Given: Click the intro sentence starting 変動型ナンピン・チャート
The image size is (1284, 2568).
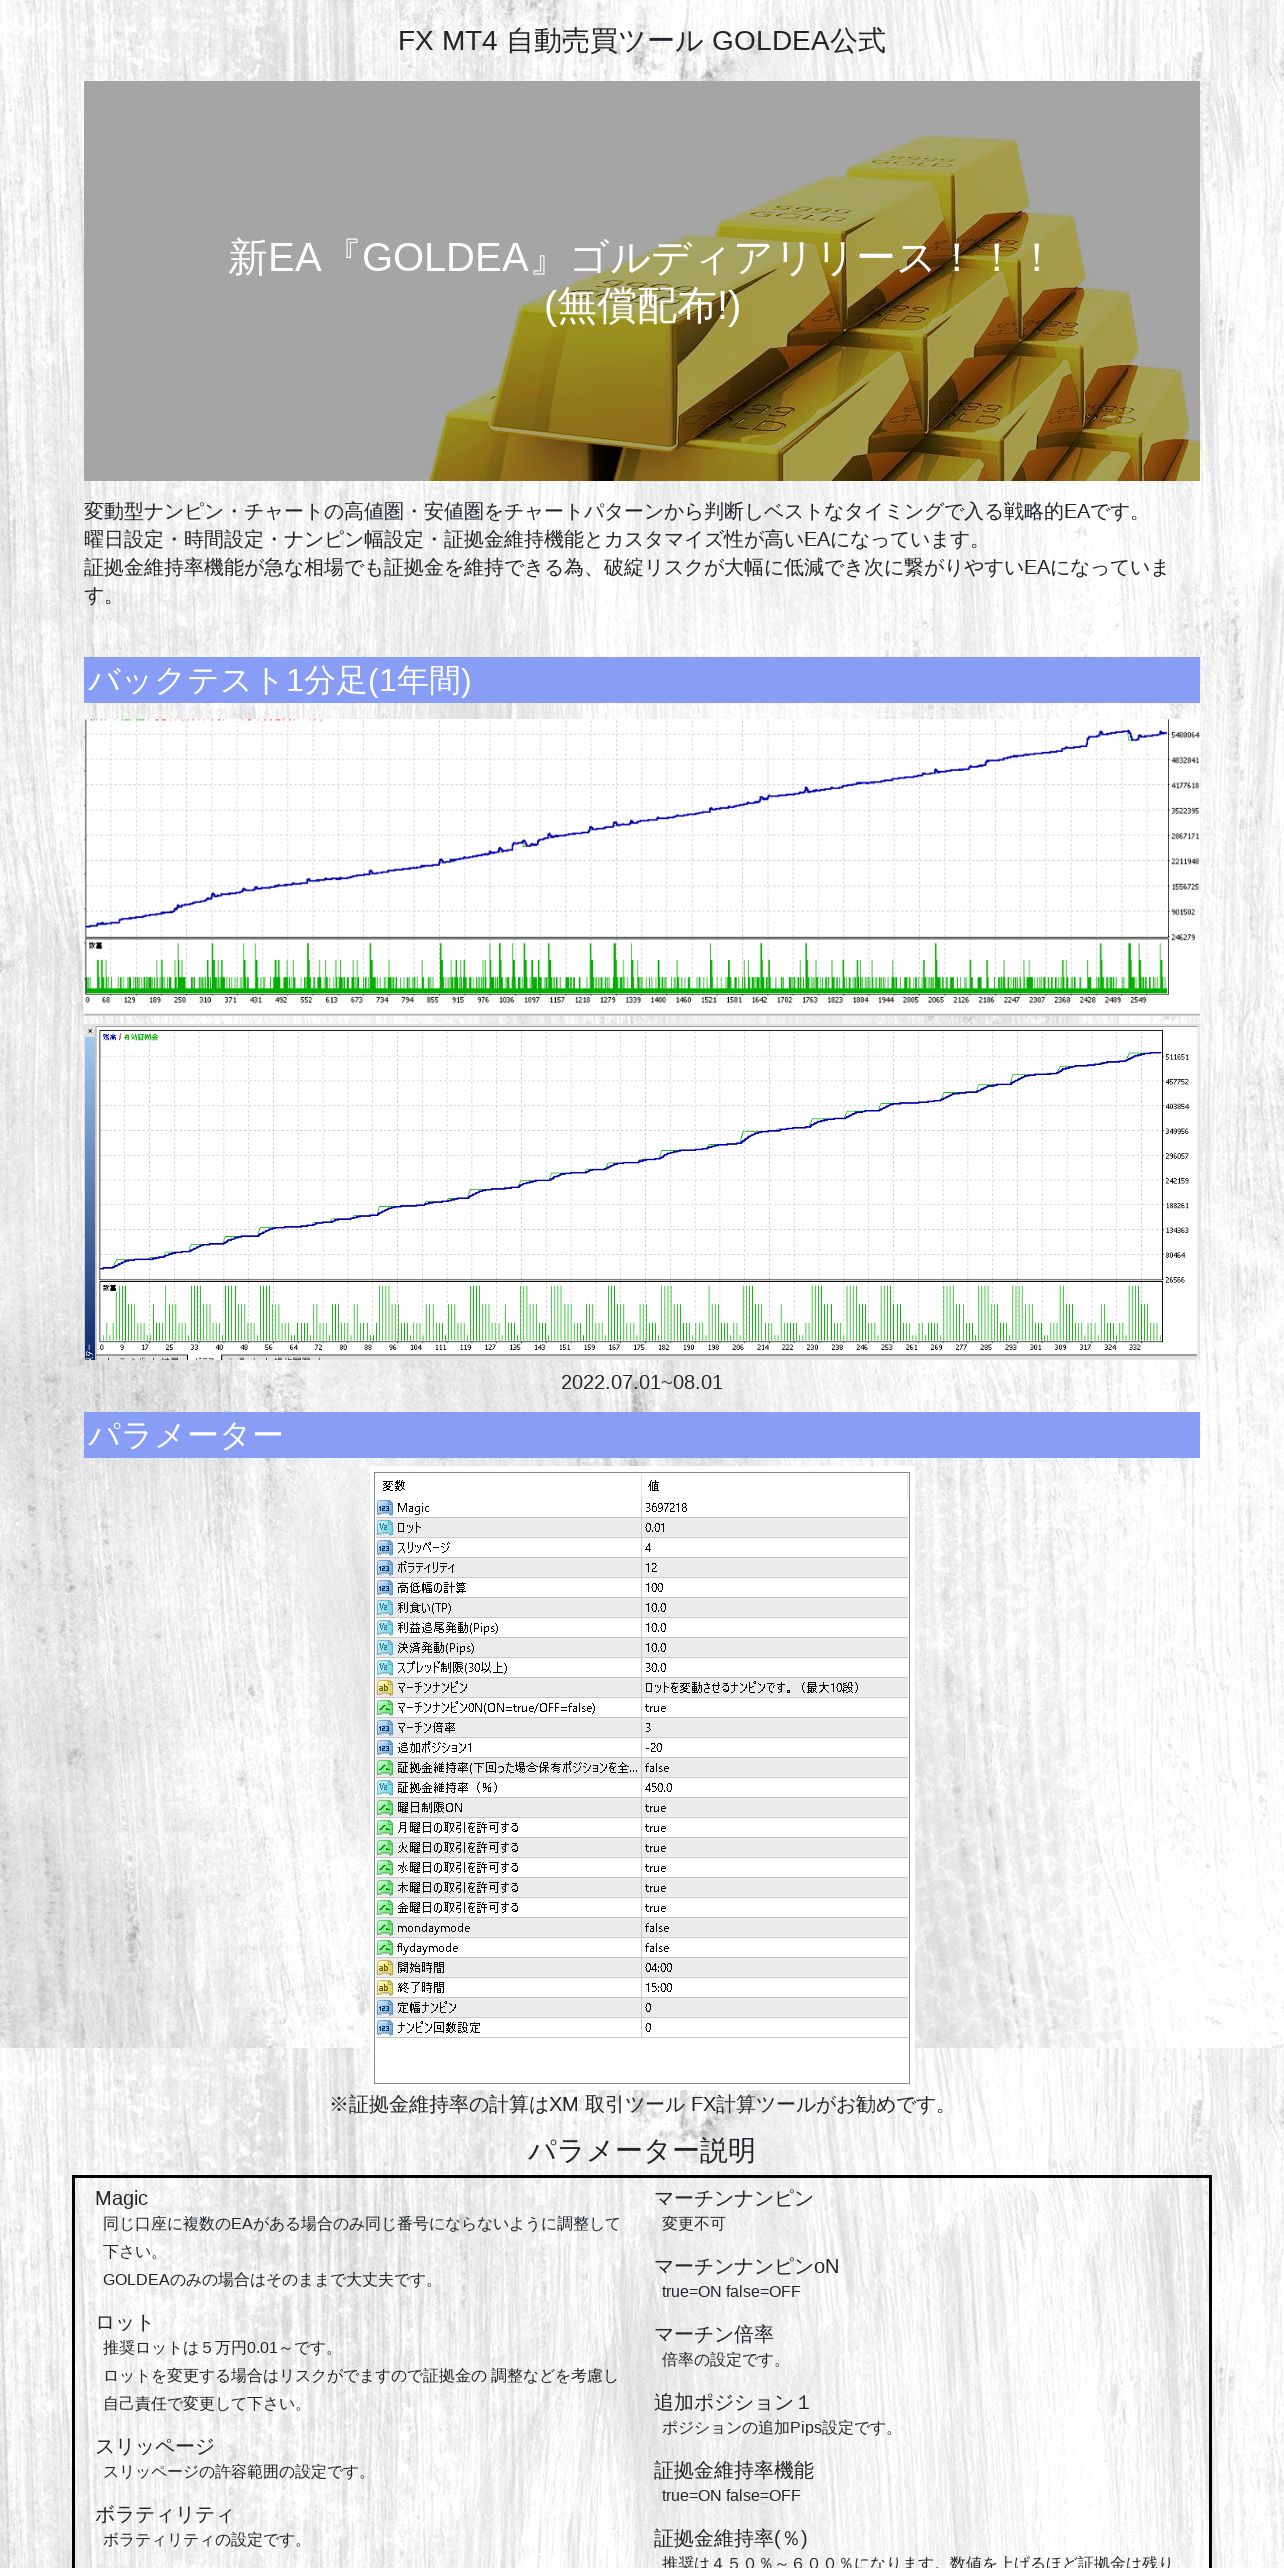Looking at the screenshot, I should click(x=616, y=512).
